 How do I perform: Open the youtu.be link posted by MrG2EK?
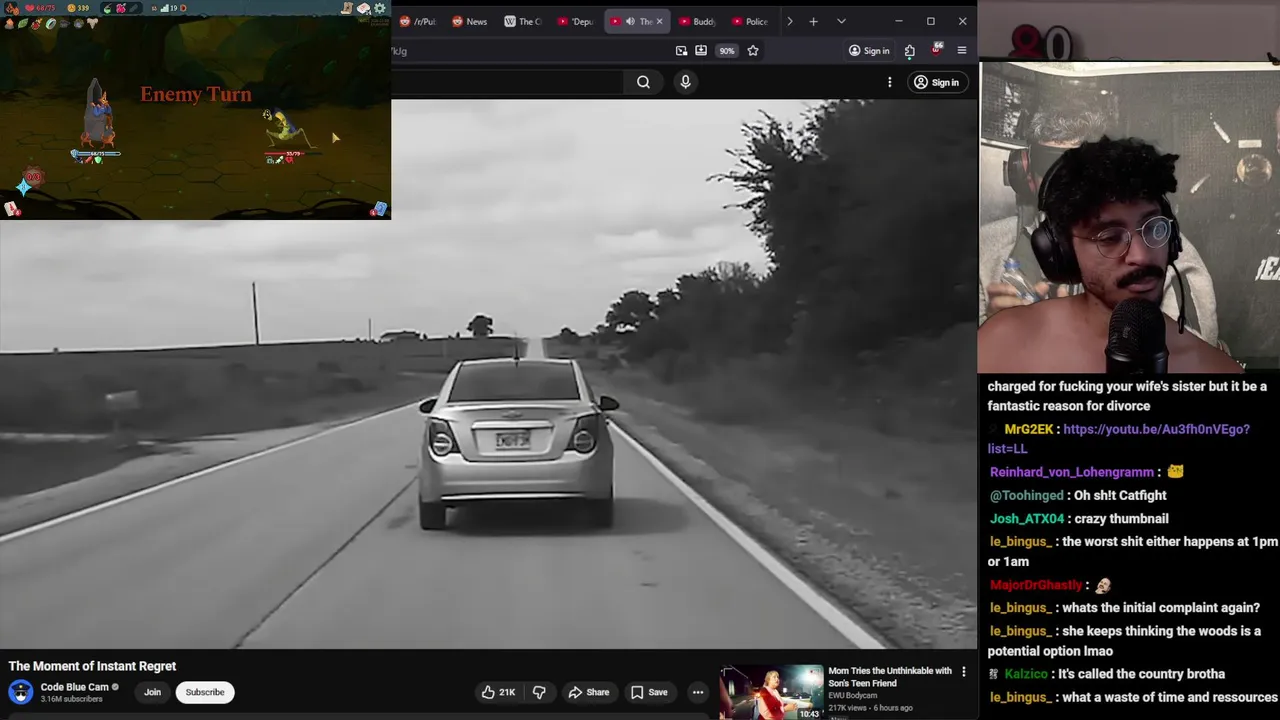(1118, 438)
